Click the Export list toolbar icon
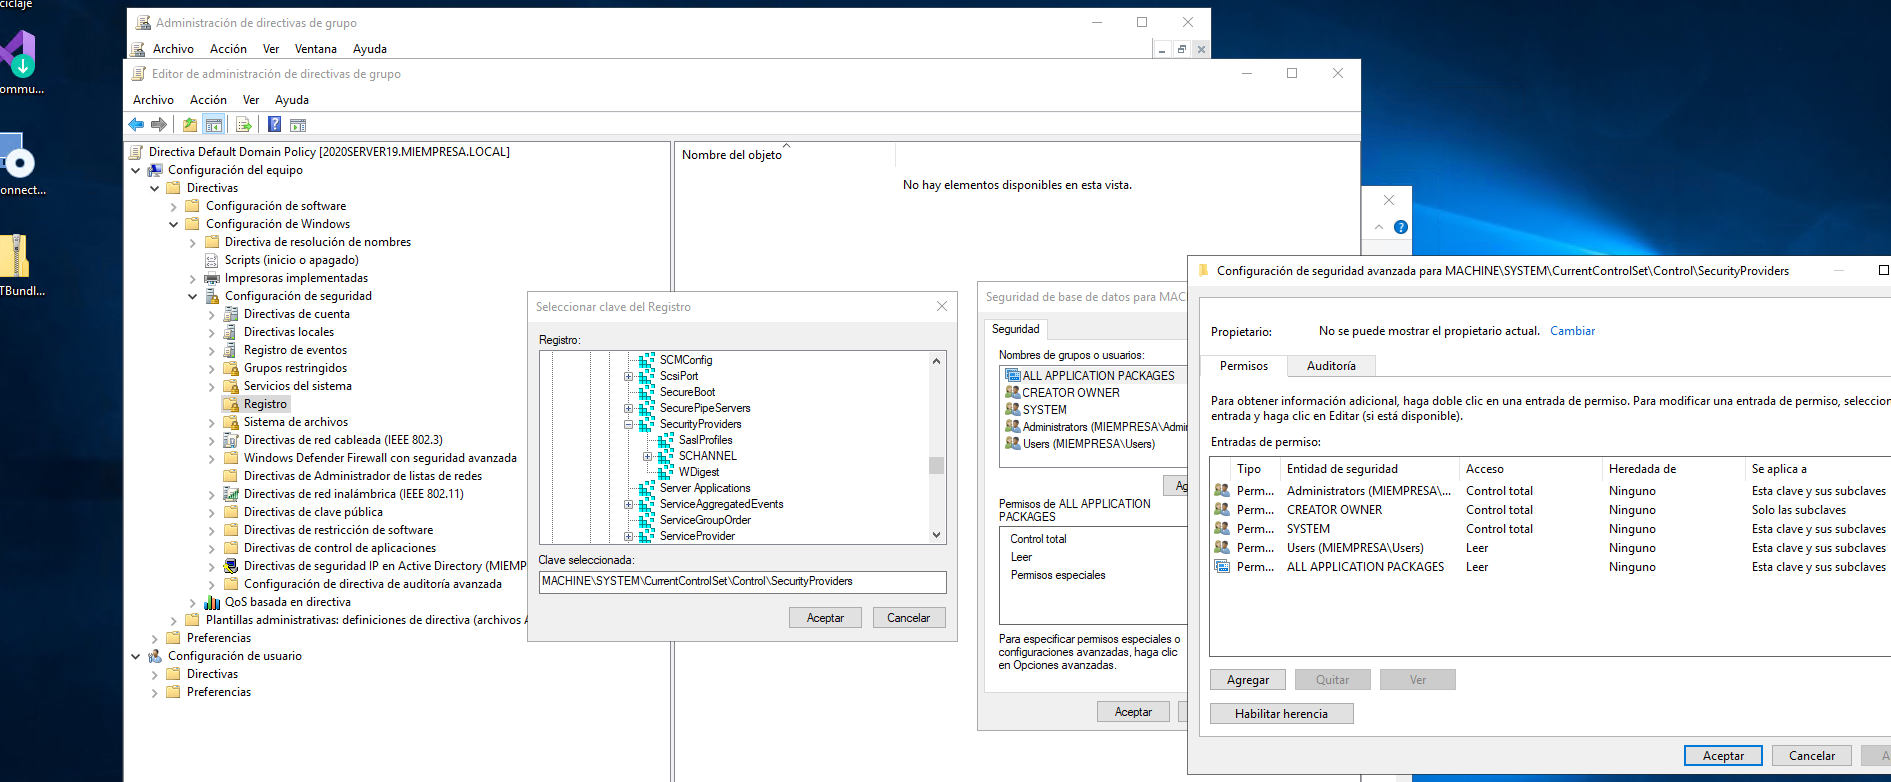The width and height of the screenshot is (1891, 782). click(243, 125)
